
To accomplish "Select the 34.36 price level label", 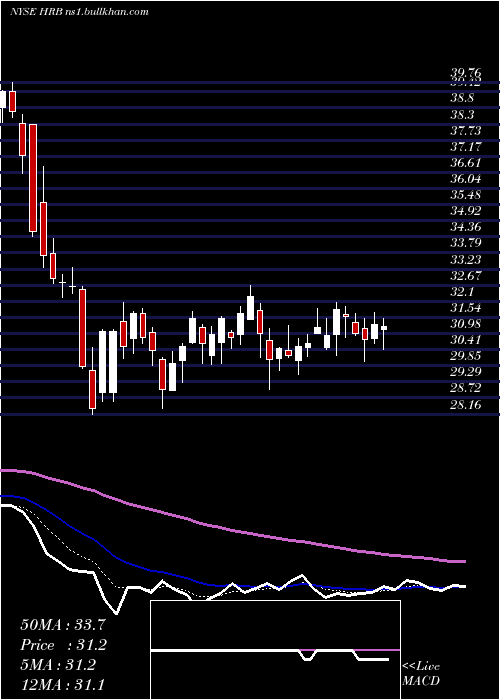I will click(466, 227).
